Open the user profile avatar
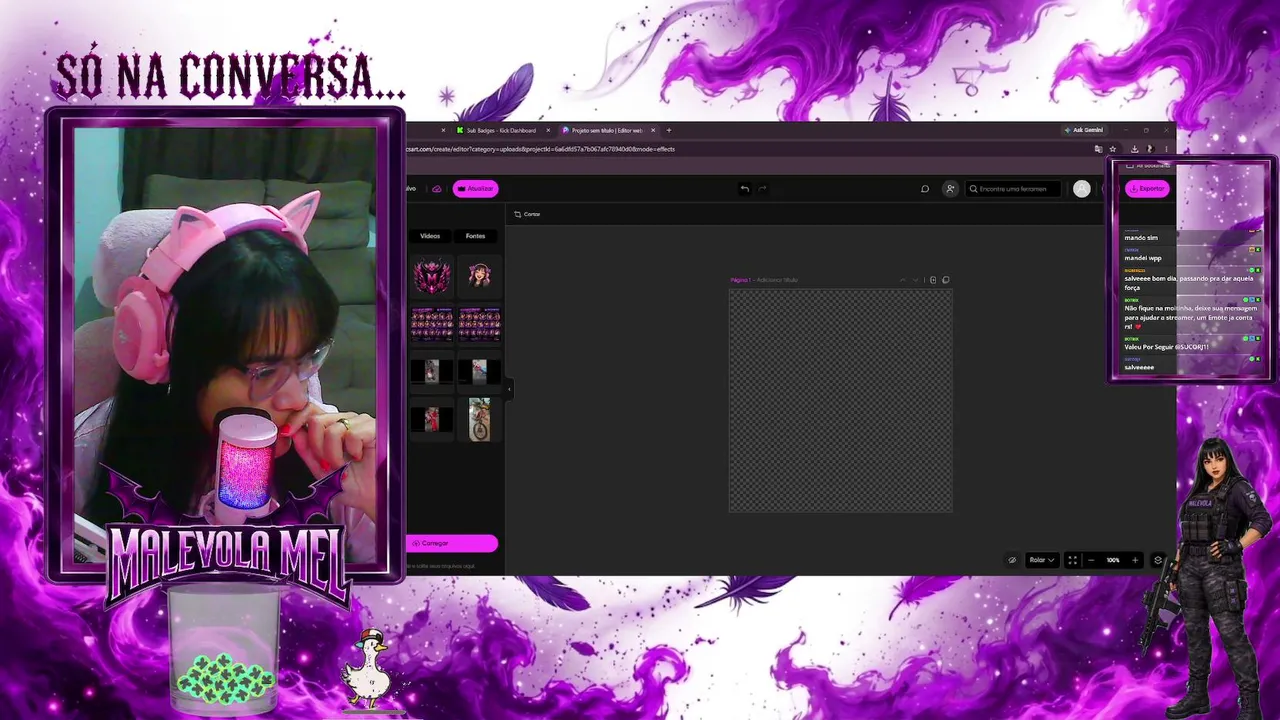1280x720 pixels. point(1081,188)
